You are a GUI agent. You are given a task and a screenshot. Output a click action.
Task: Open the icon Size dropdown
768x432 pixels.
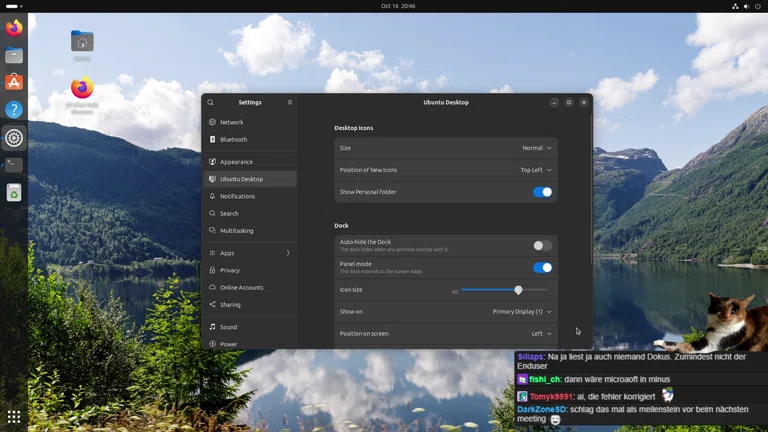tap(536, 148)
